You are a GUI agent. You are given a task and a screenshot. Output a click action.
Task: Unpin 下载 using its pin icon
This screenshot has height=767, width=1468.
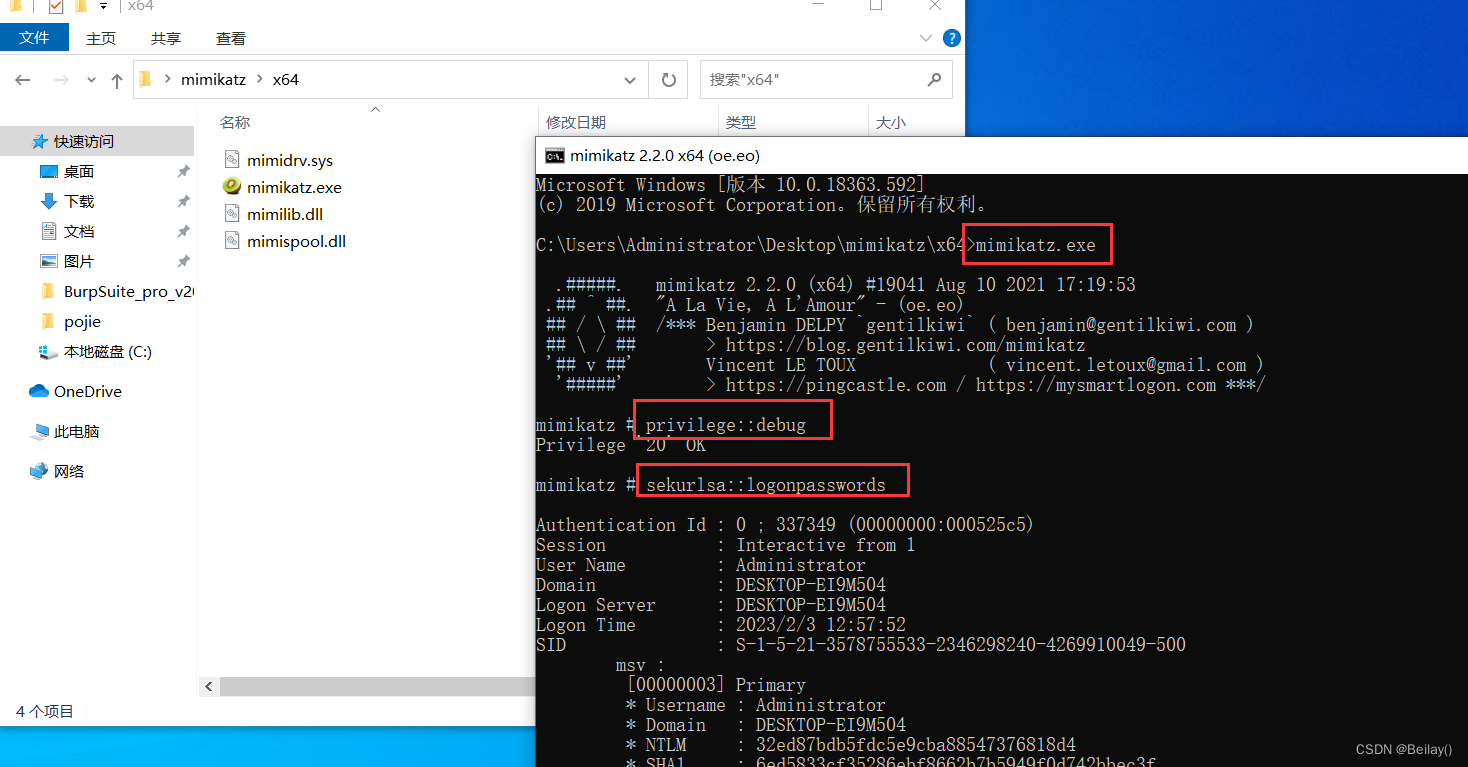click(183, 201)
